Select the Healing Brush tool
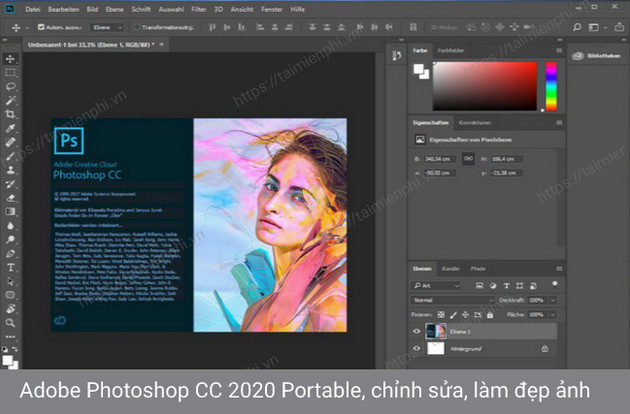The image size is (630, 414). [10, 142]
